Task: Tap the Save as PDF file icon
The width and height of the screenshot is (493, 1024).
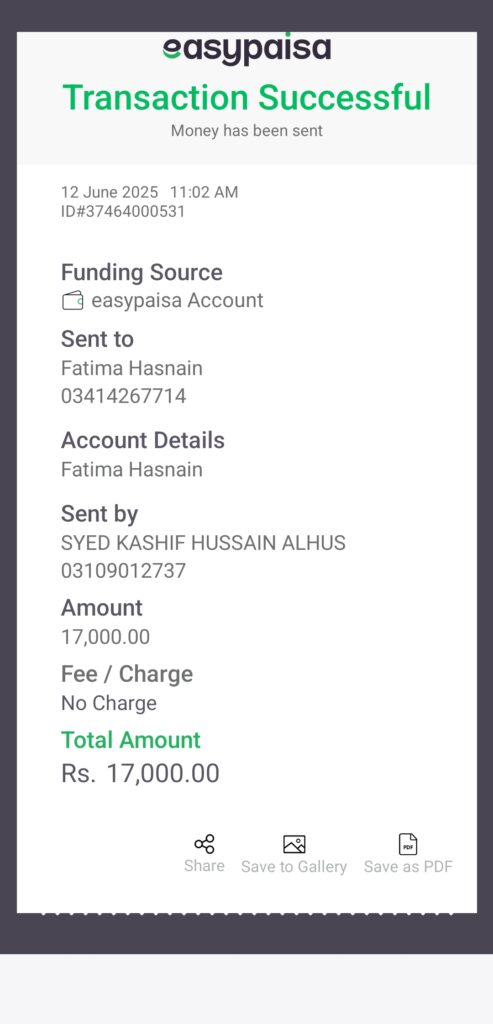Action: pos(408,844)
